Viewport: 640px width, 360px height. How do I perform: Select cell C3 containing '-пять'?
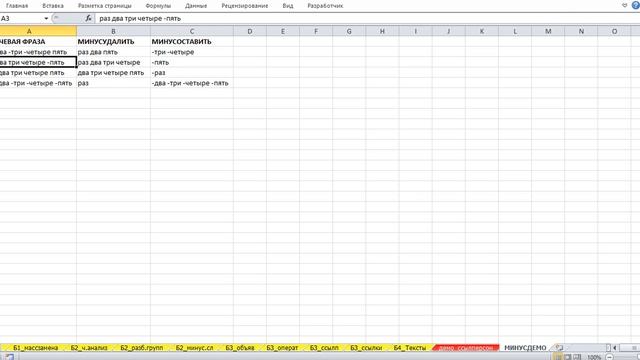(x=192, y=62)
